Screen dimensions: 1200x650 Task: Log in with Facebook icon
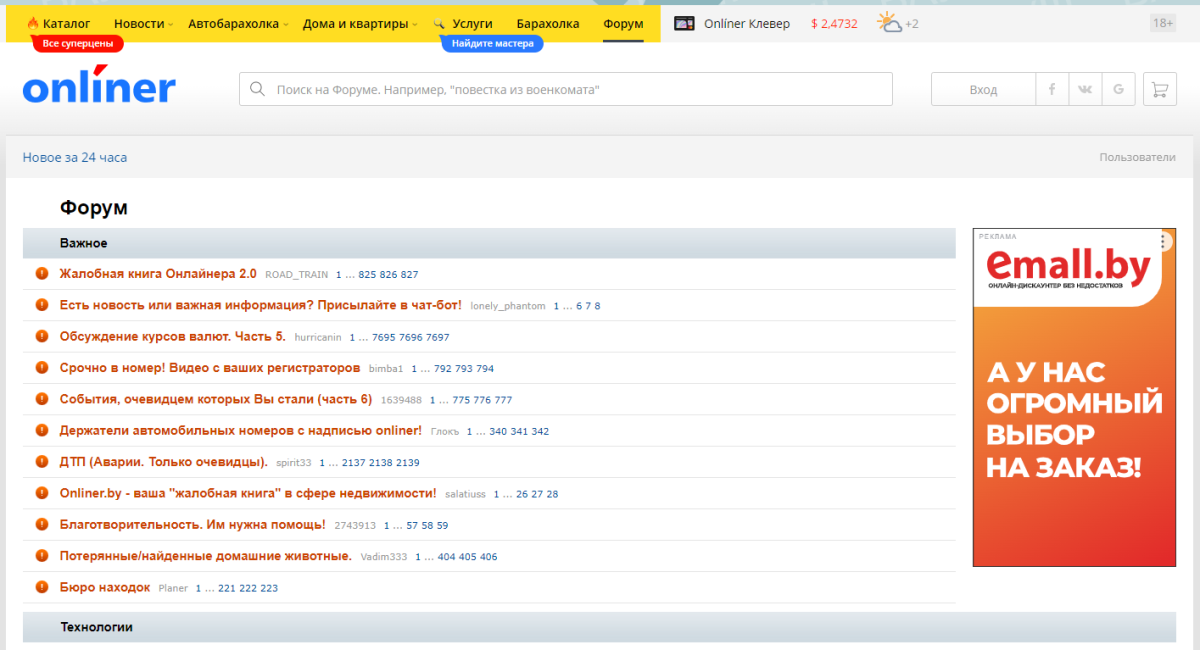pos(1051,89)
